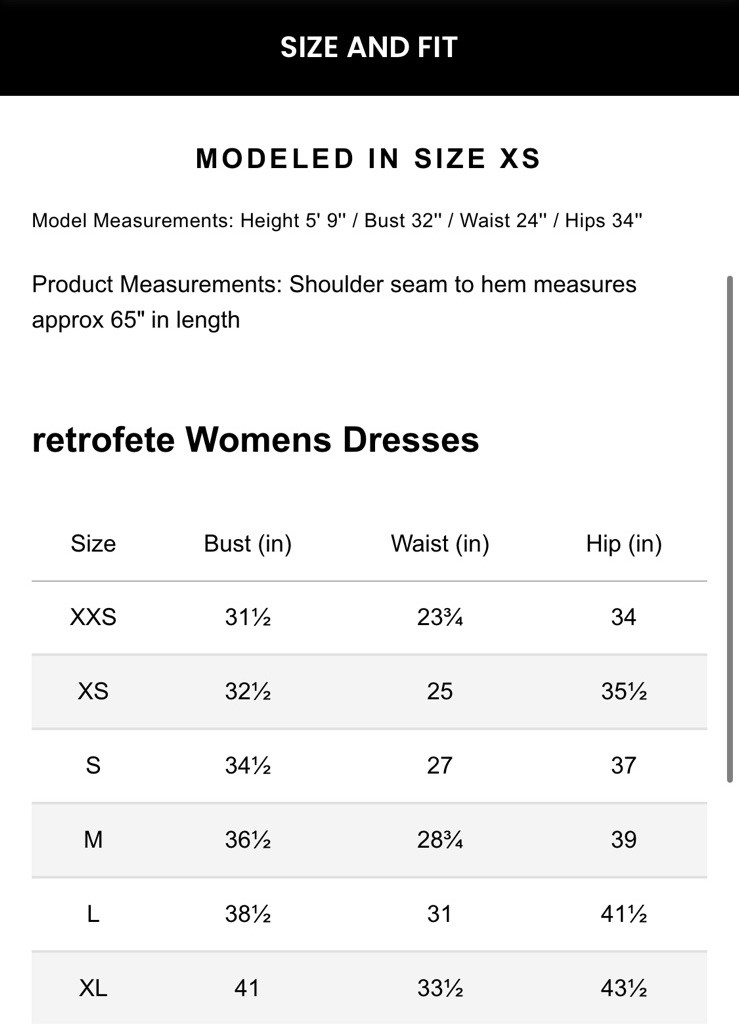Click the 27 waist value for S

coord(440,765)
